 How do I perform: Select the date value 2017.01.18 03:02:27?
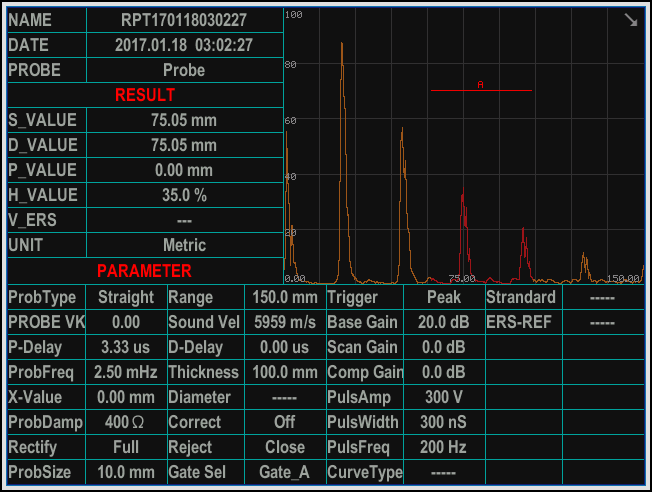(184, 45)
